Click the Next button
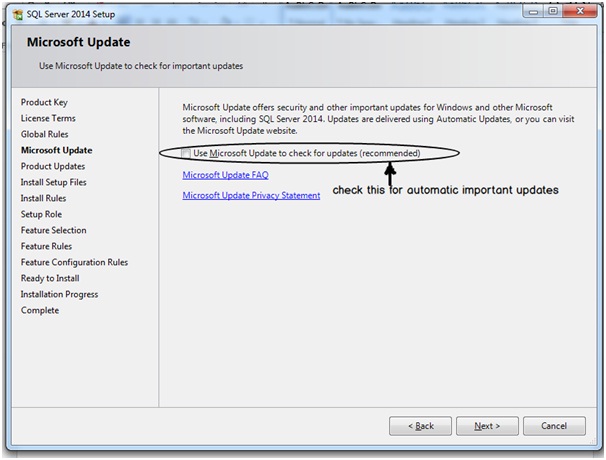Viewport: 606px width, 460px height. (487, 426)
